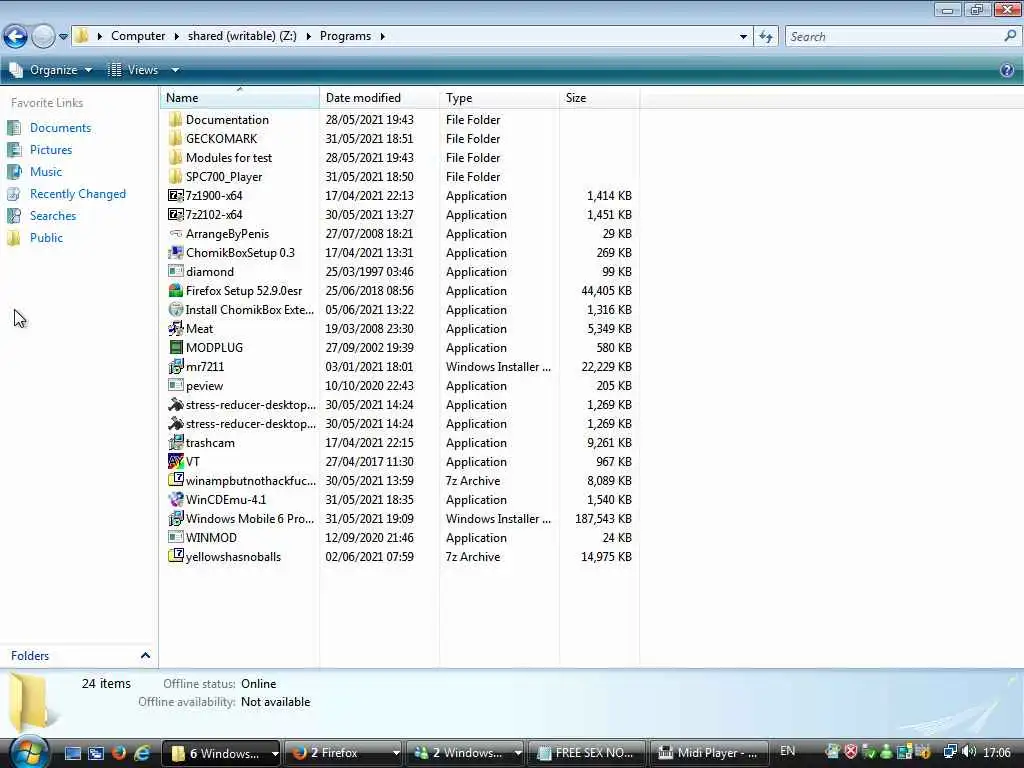
Task: Select the MODPLUG application icon
Action: point(175,347)
